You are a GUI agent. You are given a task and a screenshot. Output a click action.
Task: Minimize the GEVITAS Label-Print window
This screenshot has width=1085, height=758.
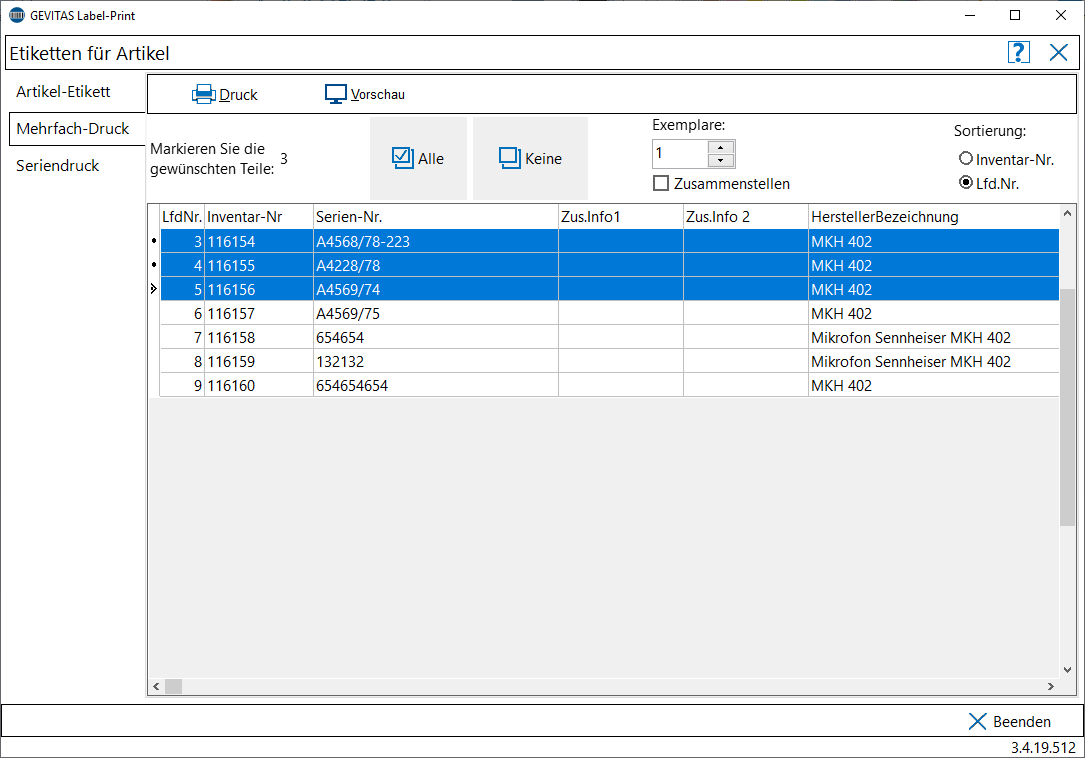pyautogui.click(x=970, y=15)
